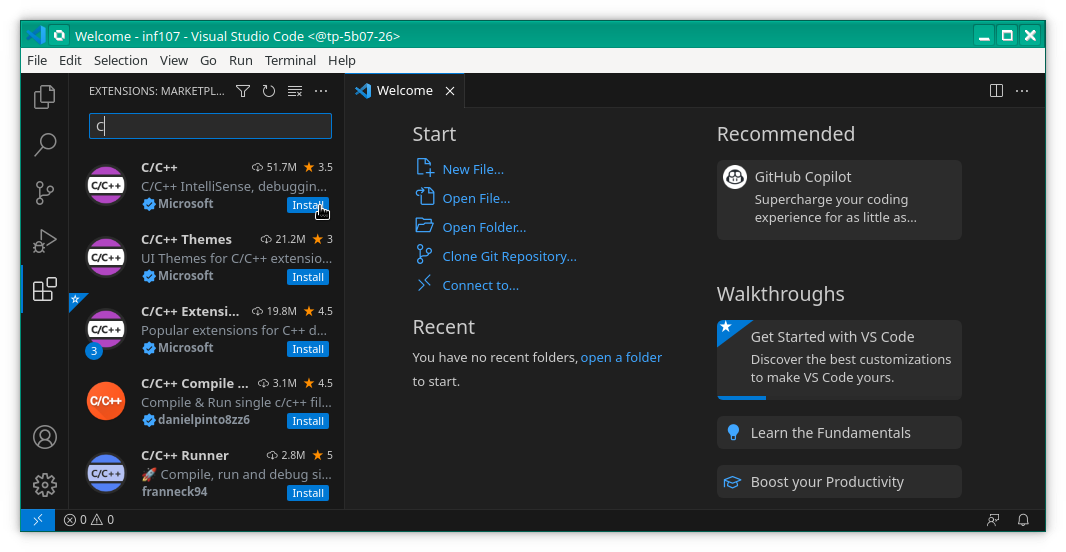Open the C/C++ Runner extension title
This screenshot has width=1066, height=552.
185,455
